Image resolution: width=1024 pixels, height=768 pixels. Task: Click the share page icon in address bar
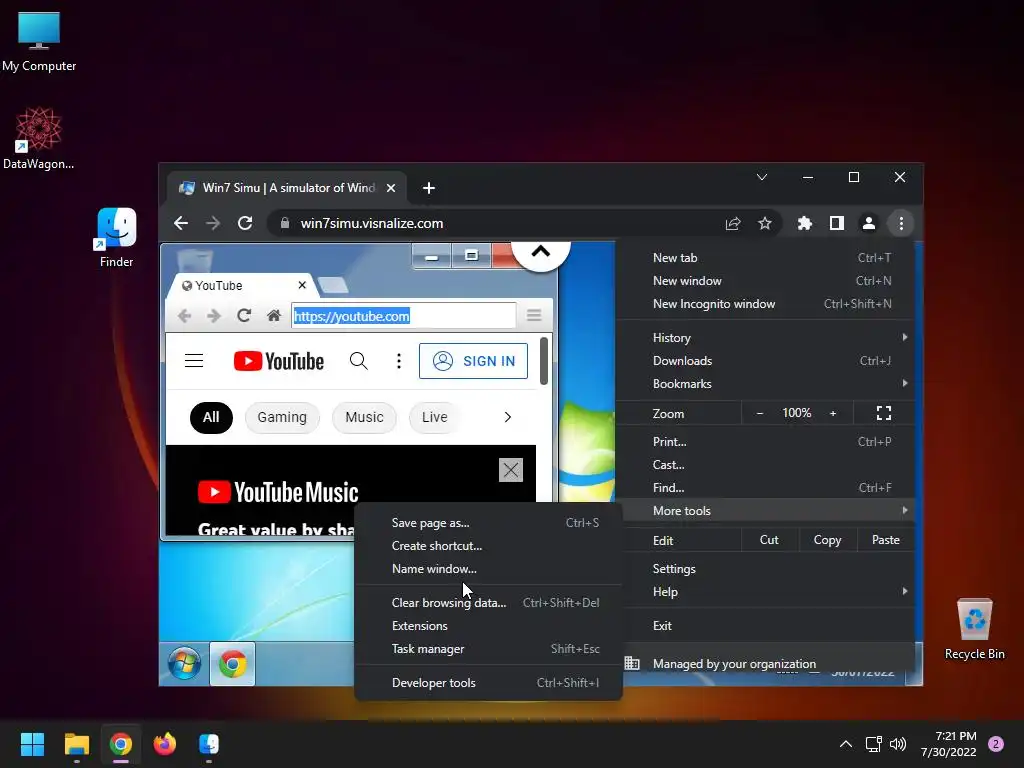(733, 223)
